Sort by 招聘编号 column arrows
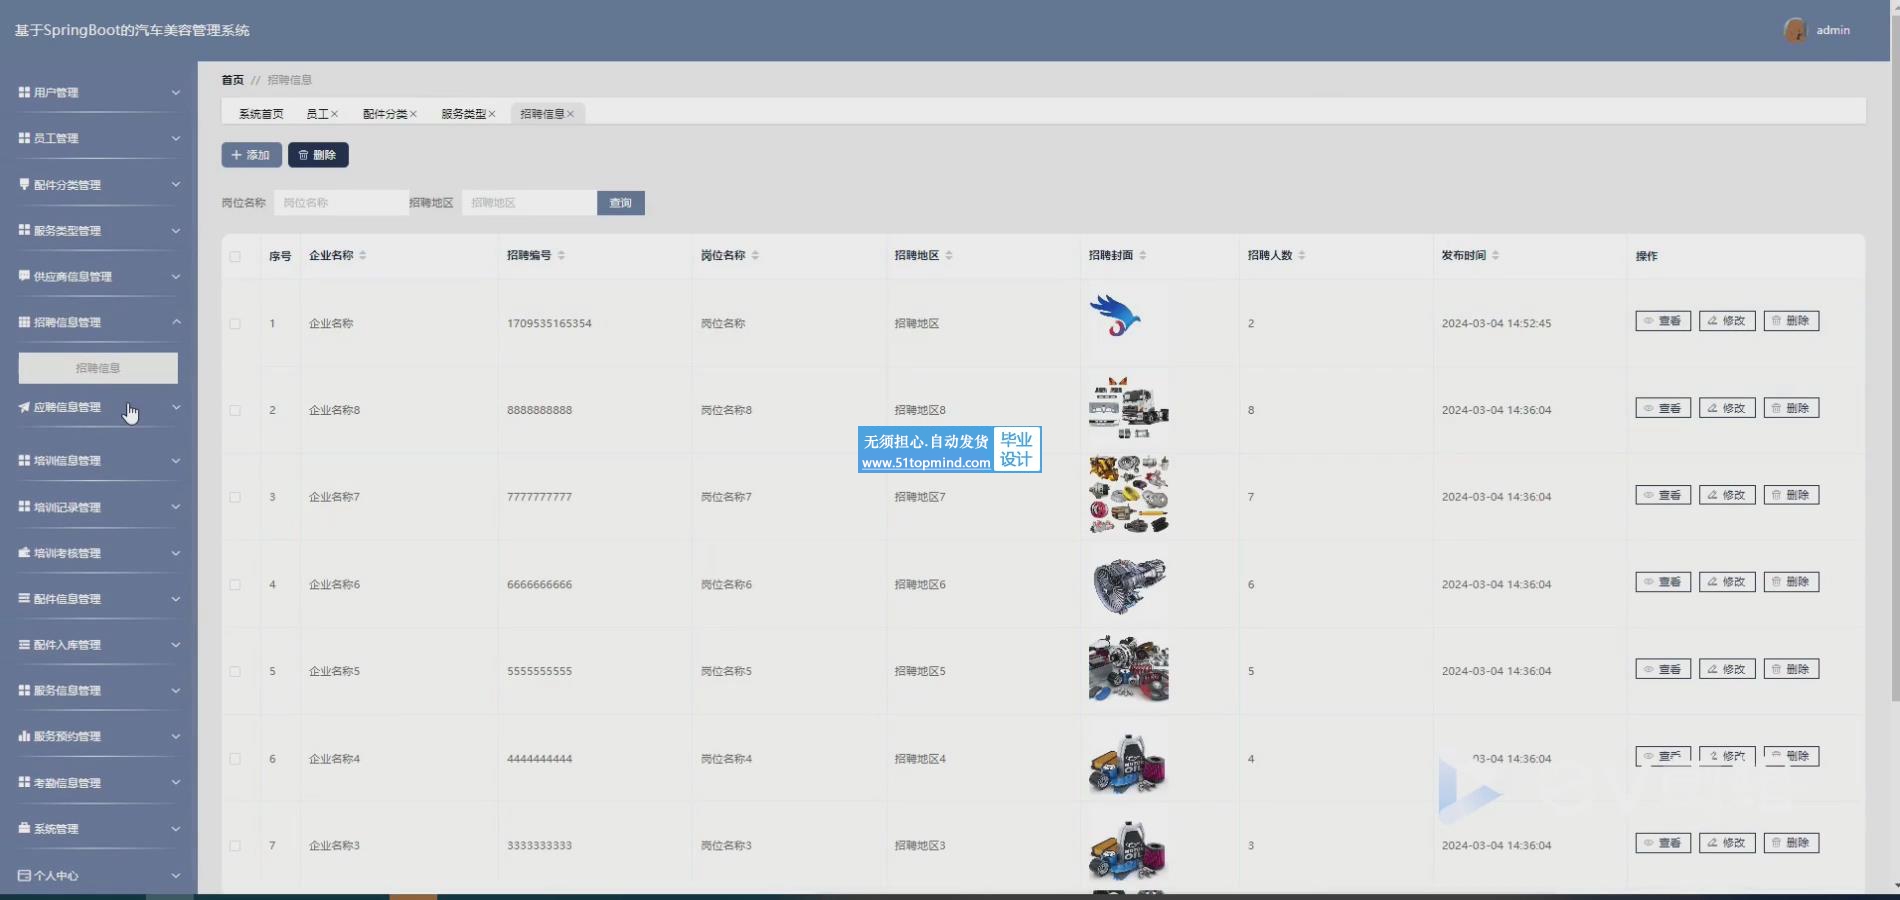Screen dimensions: 1900x900 [561, 256]
